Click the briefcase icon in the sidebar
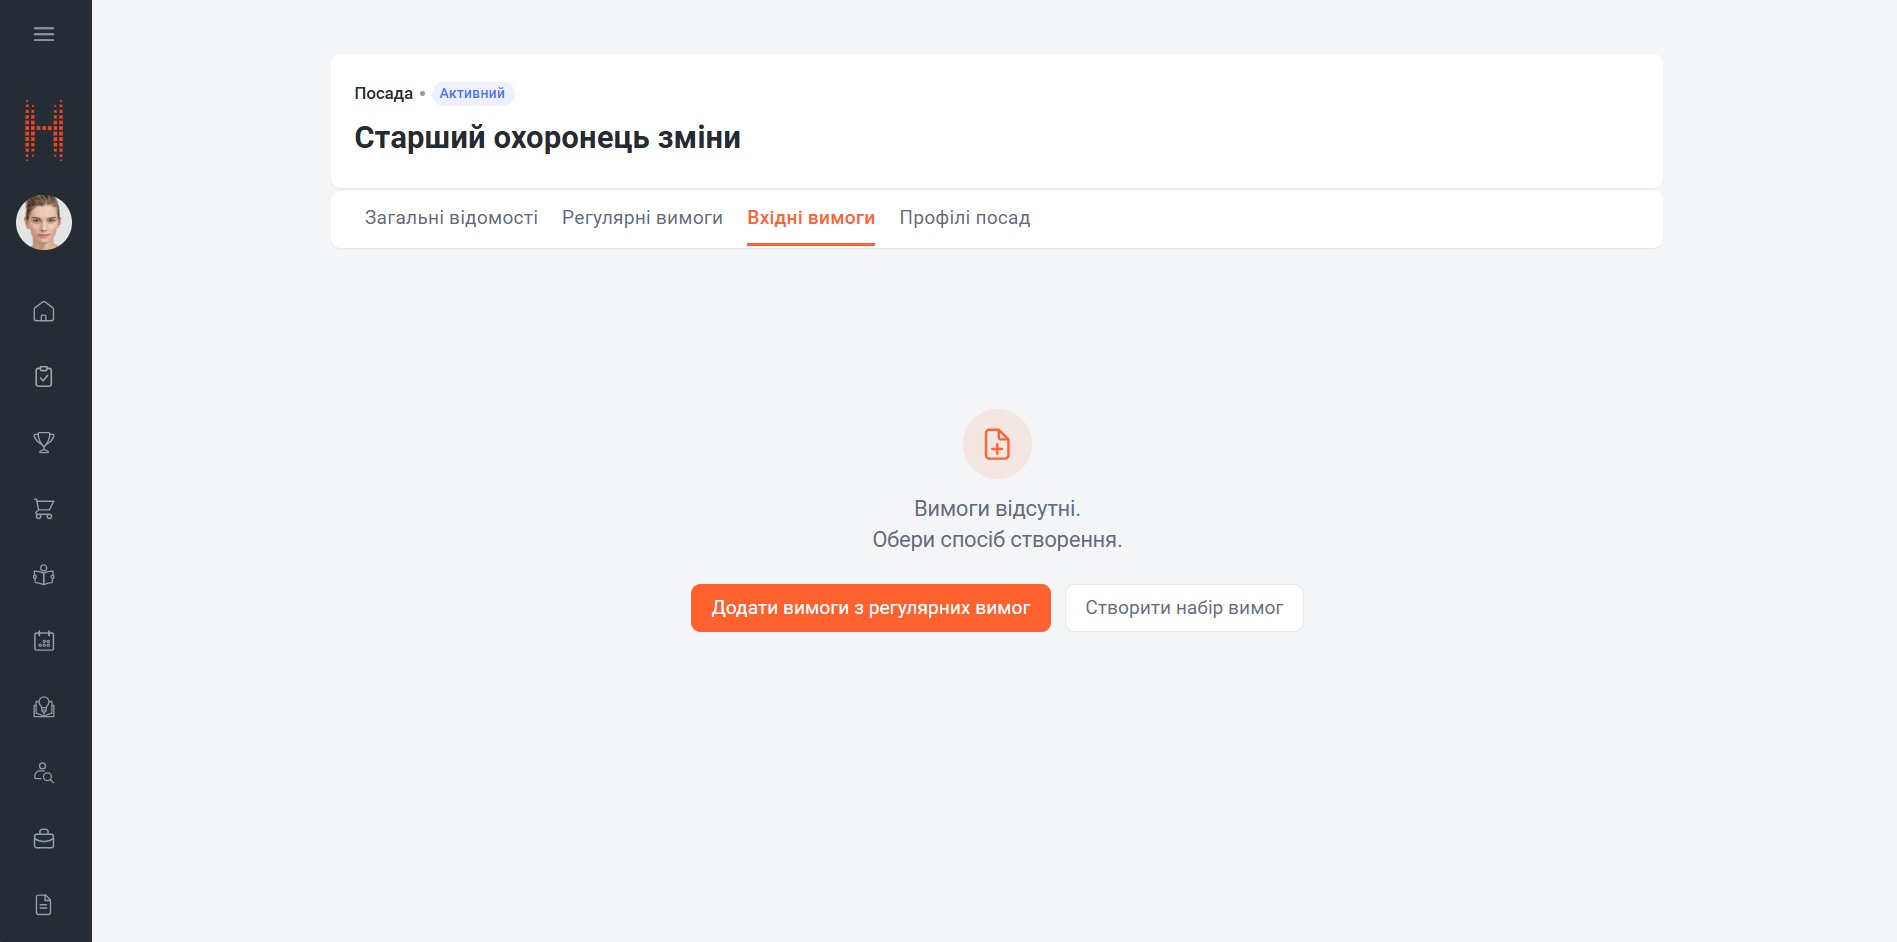 pos(44,839)
